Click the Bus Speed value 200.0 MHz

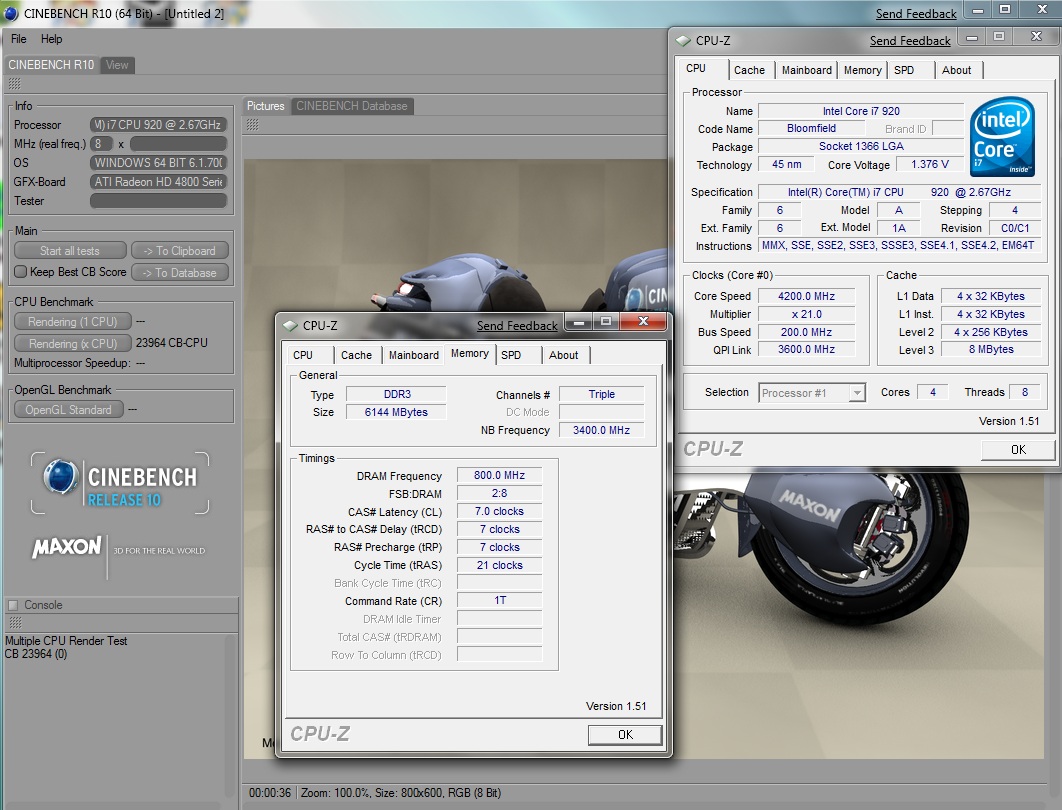(806, 332)
